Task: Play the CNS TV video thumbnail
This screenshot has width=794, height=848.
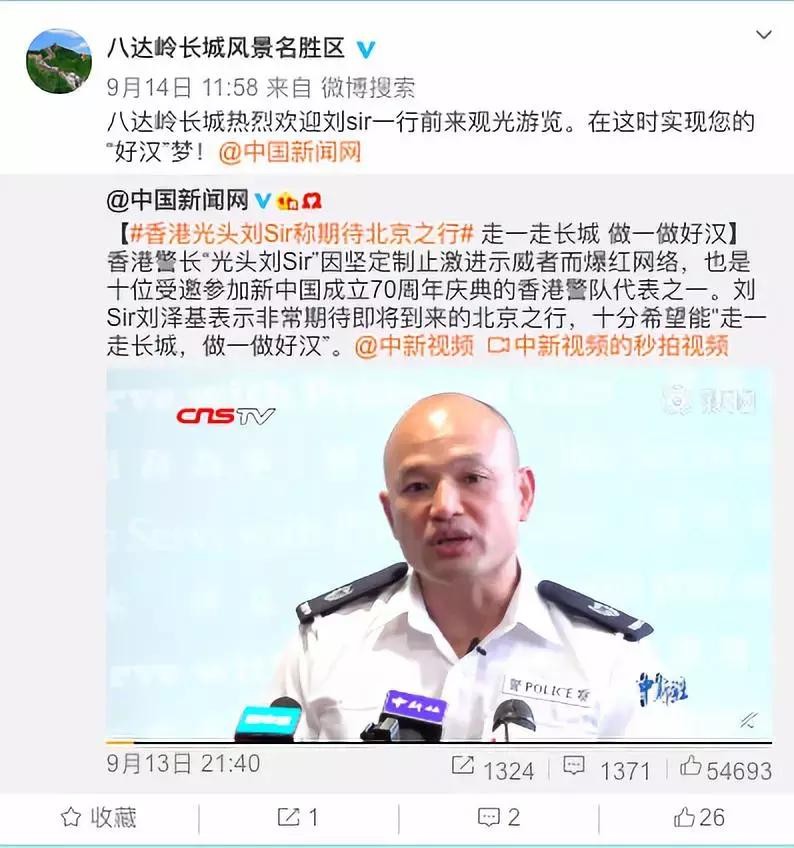Action: [x=439, y=553]
